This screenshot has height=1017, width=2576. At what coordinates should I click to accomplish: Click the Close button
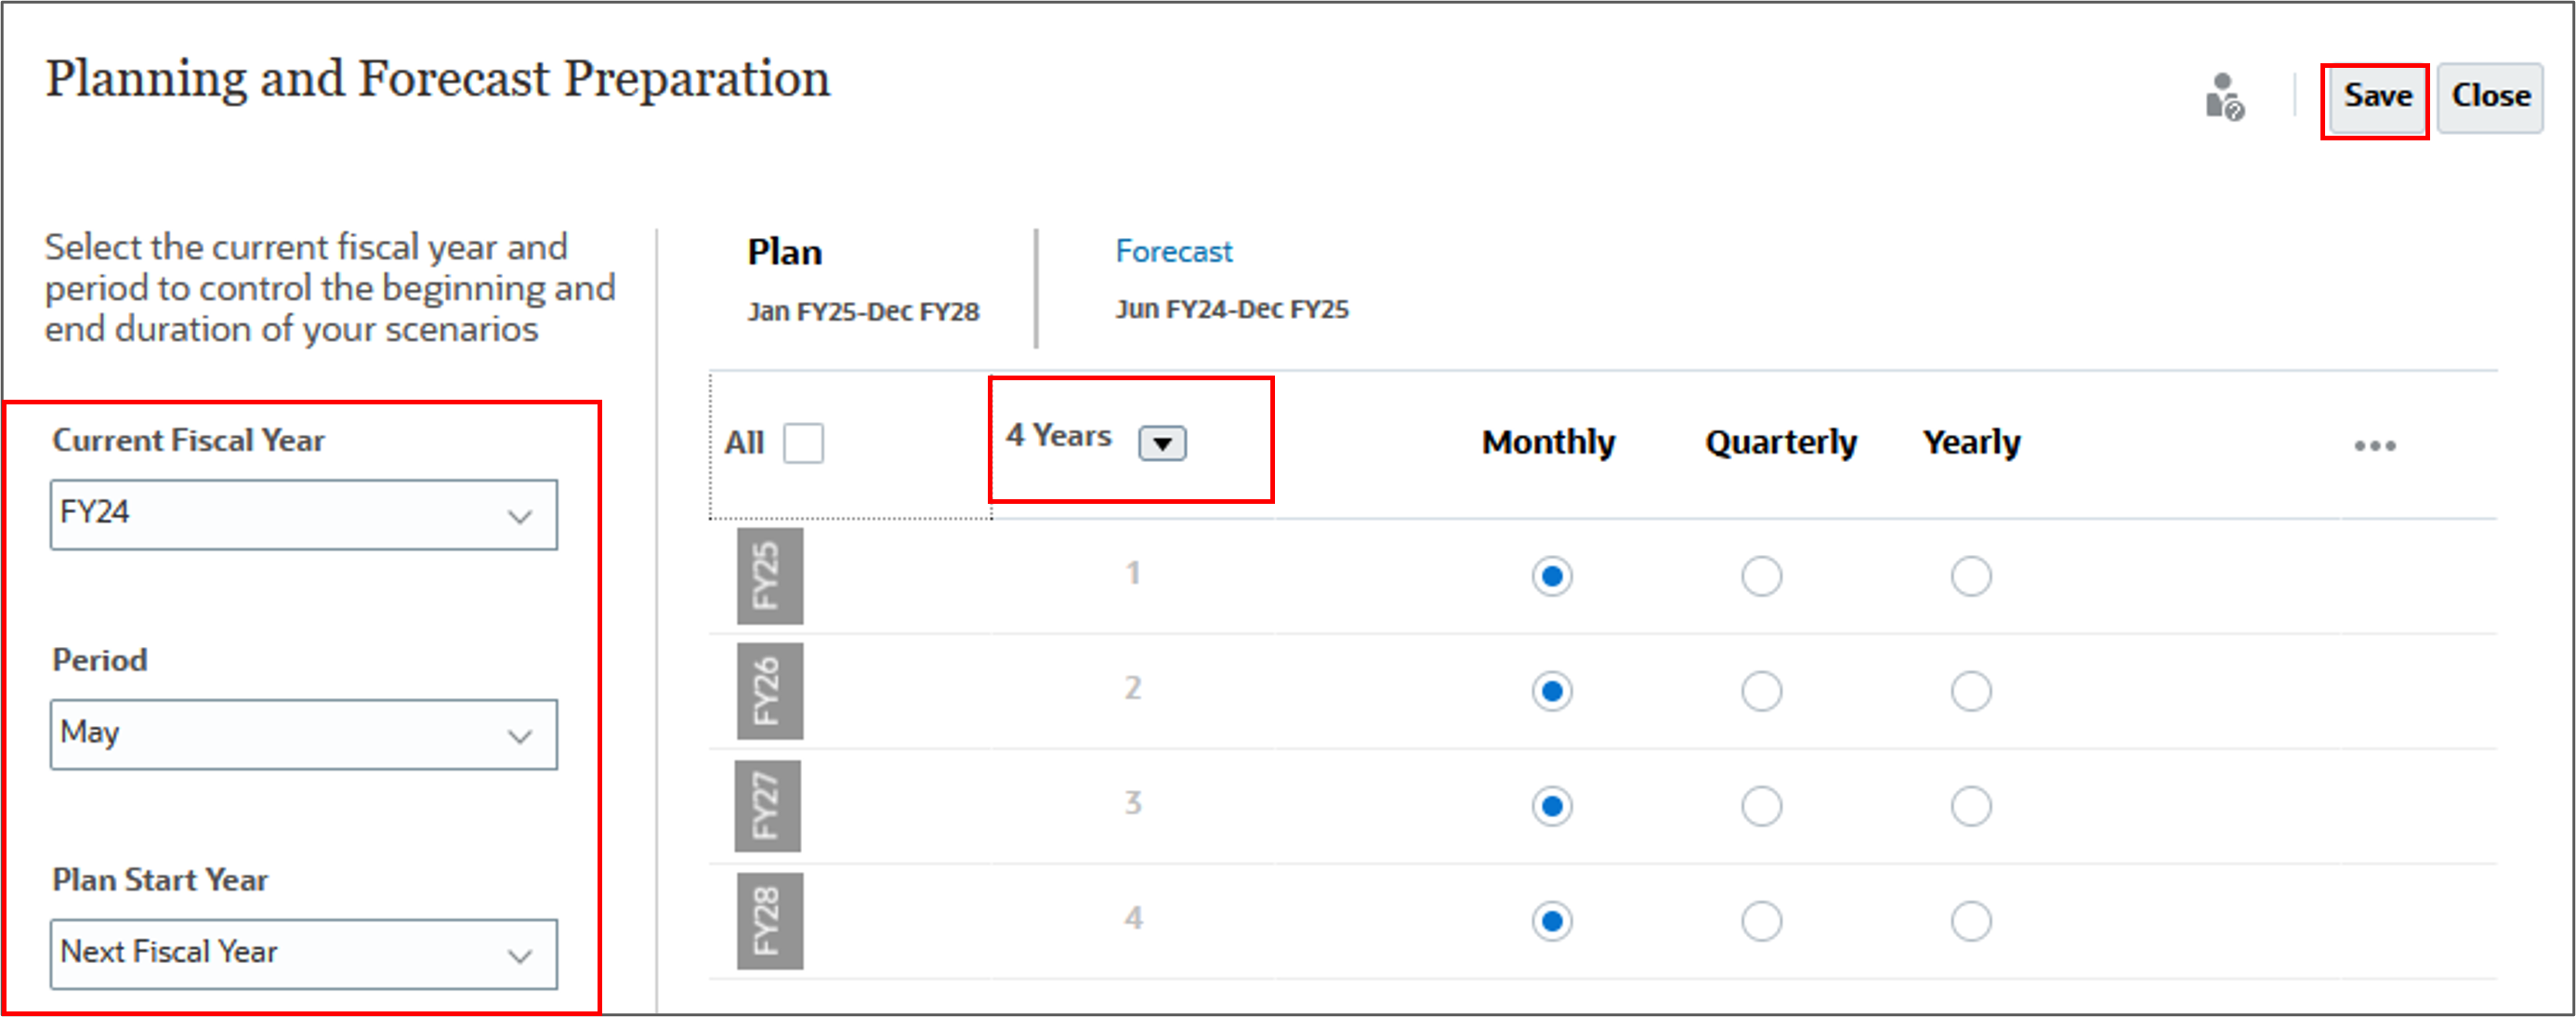pyautogui.click(x=2490, y=97)
